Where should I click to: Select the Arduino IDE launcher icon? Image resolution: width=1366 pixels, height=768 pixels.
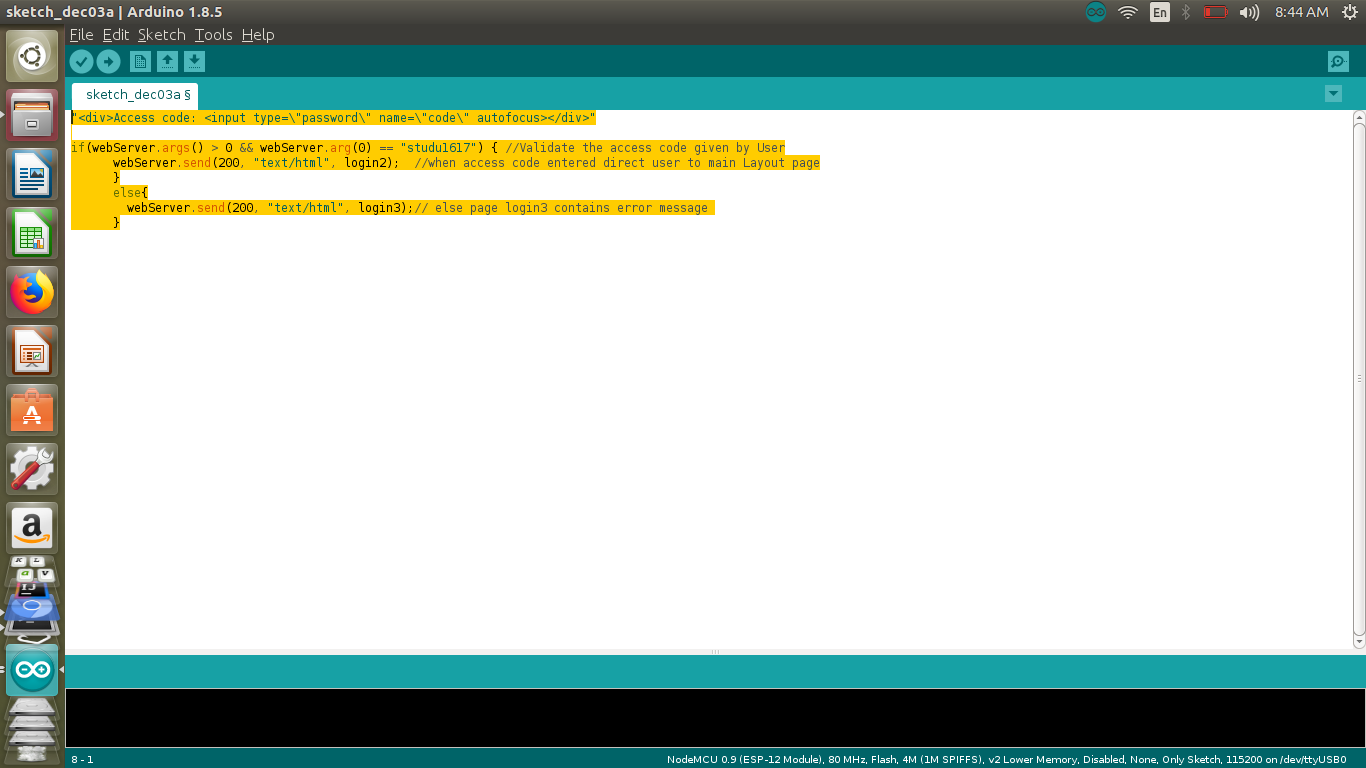[32, 670]
